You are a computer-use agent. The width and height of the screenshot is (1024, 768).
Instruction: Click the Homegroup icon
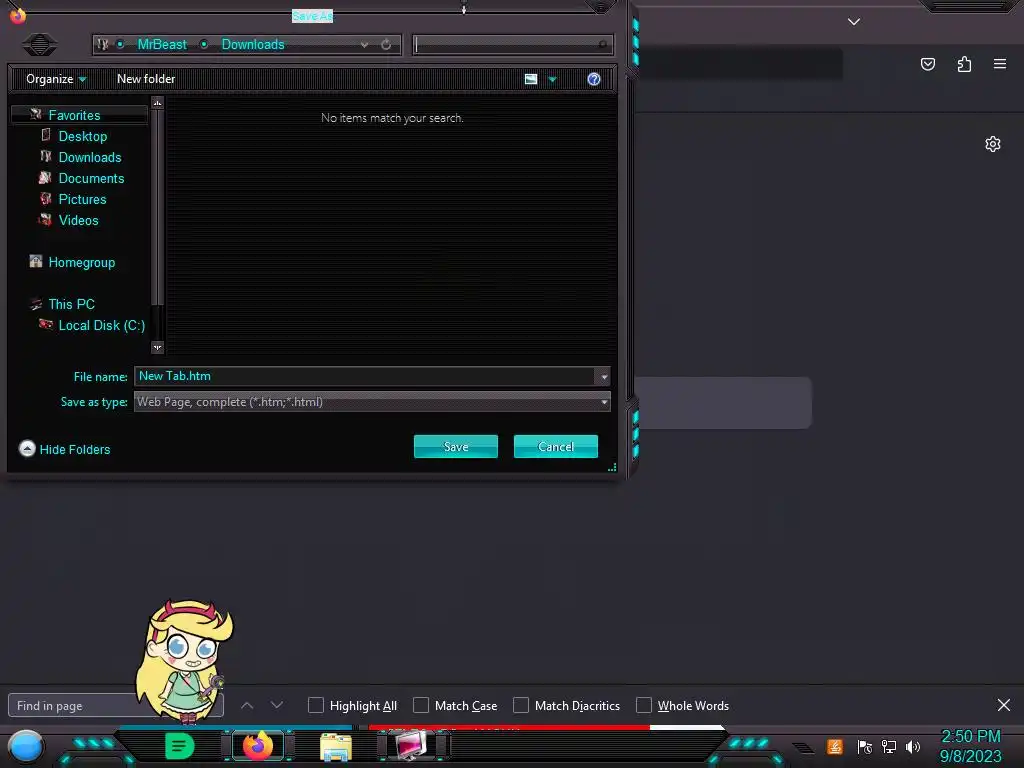tap(36, 261)
